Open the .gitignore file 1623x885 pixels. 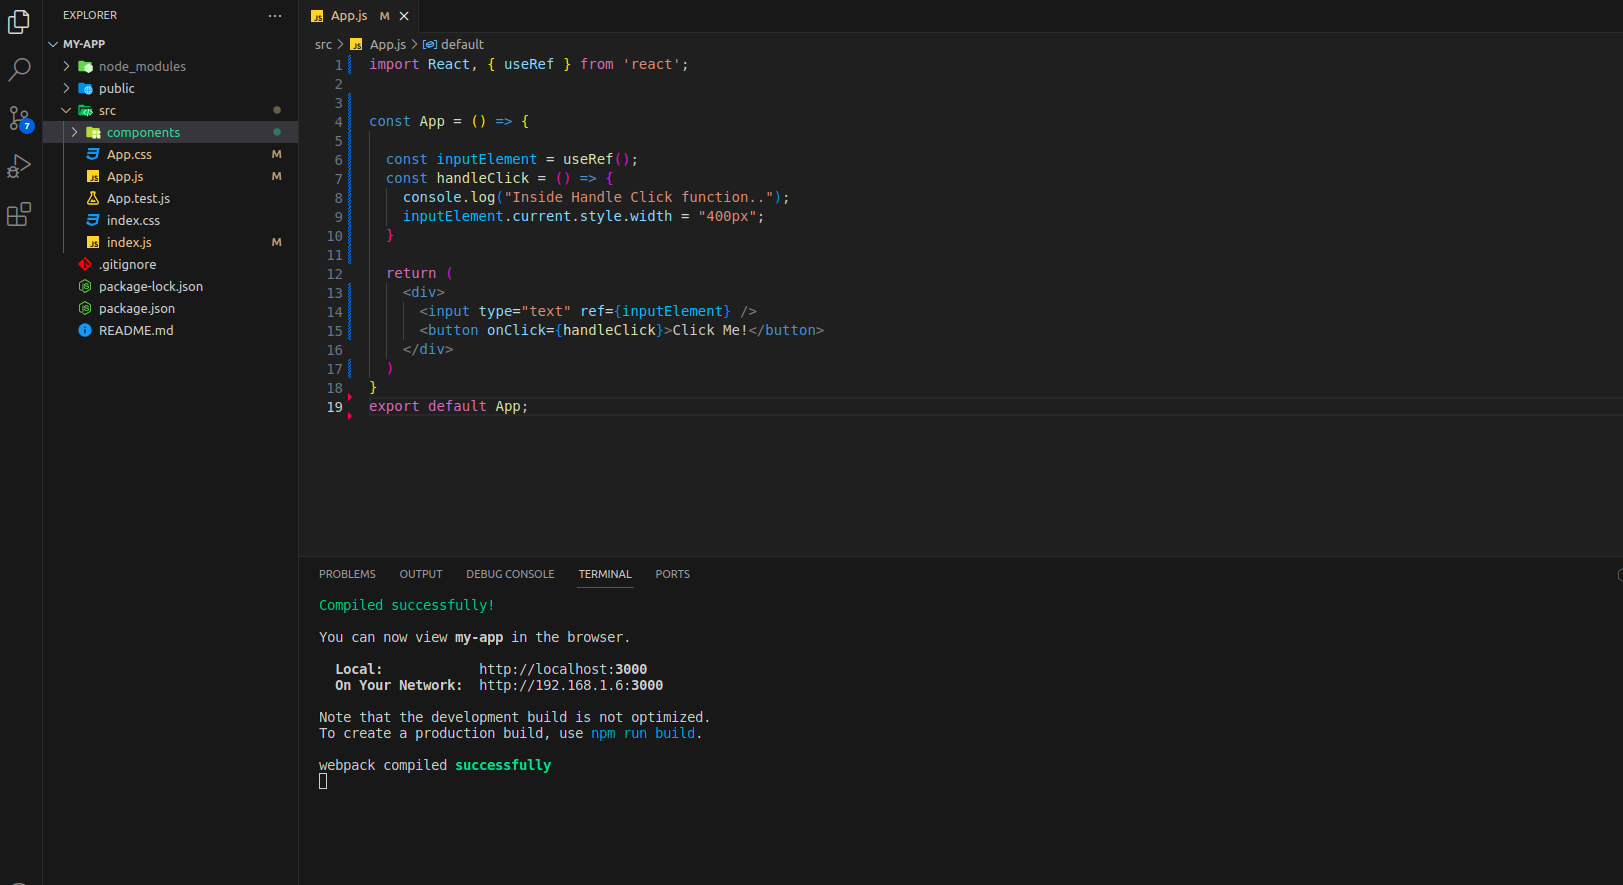pos(127,265)
